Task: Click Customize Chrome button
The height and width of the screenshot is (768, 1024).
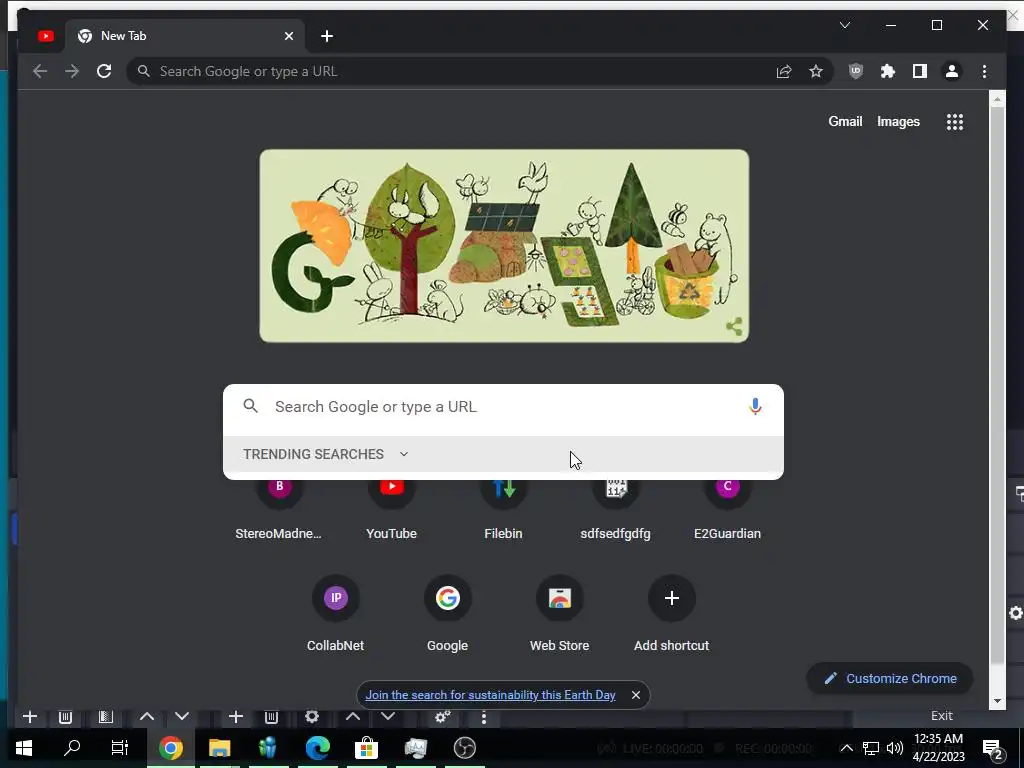Action: click(x=890, y=679)
